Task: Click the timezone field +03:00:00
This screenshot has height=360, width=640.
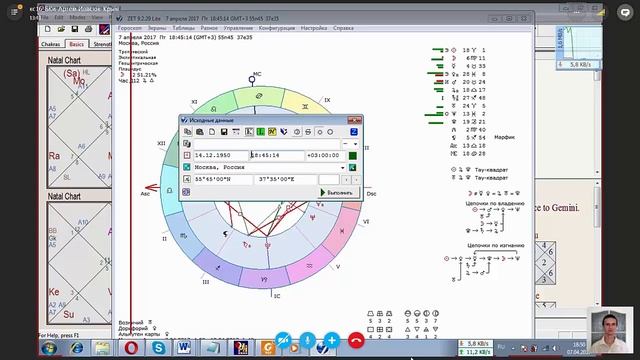Action: (325, 156)
